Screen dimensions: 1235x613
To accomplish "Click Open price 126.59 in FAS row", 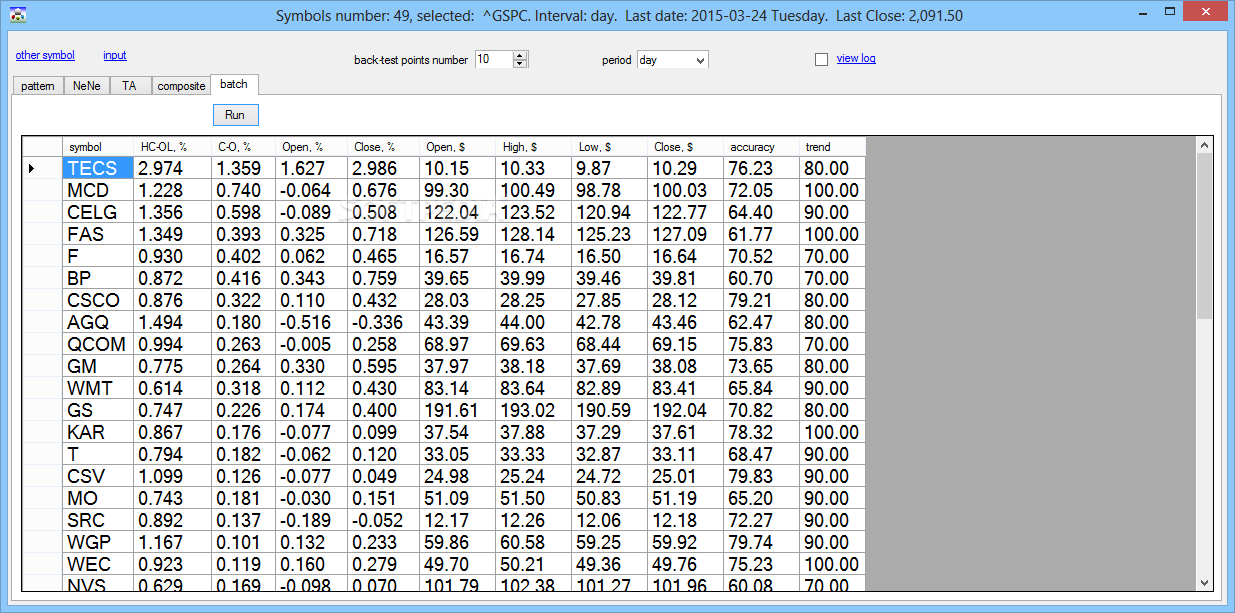I will coord(457,235).
